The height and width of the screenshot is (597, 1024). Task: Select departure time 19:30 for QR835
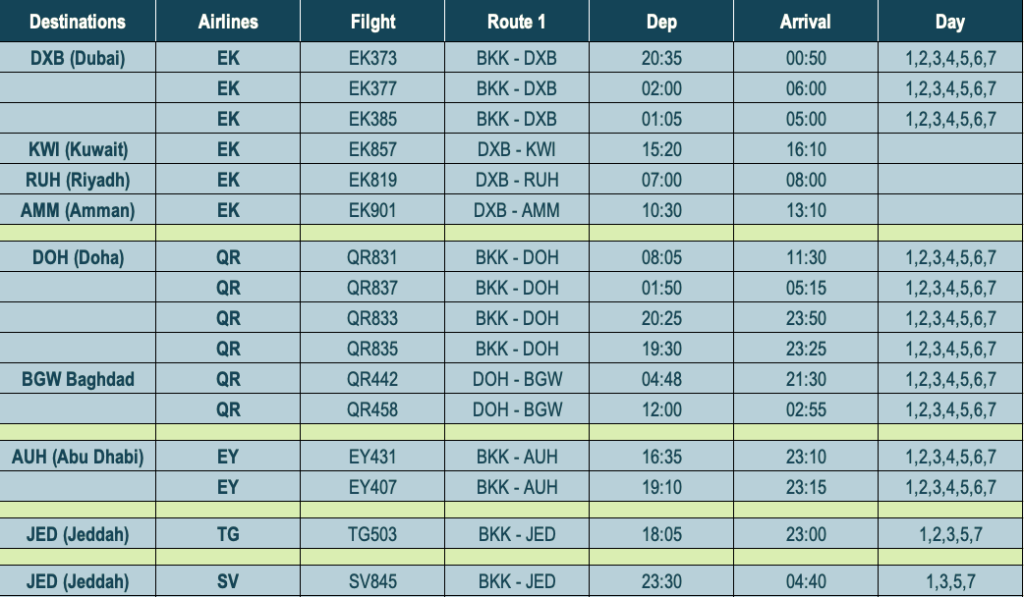click(x=661, y=349)
